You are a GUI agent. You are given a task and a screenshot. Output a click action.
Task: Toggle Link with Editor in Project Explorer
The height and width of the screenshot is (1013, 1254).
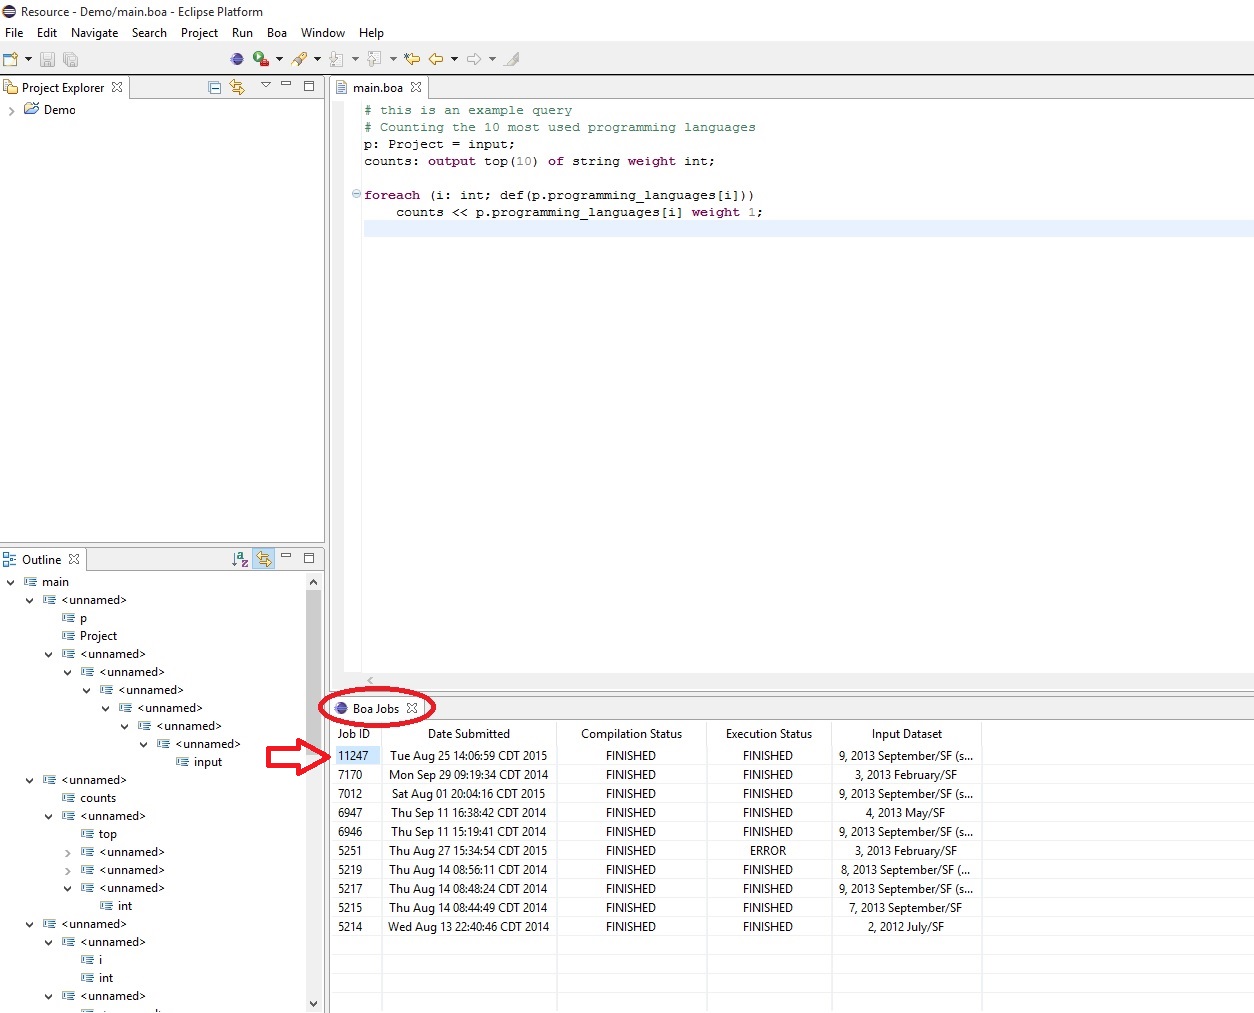237,87
